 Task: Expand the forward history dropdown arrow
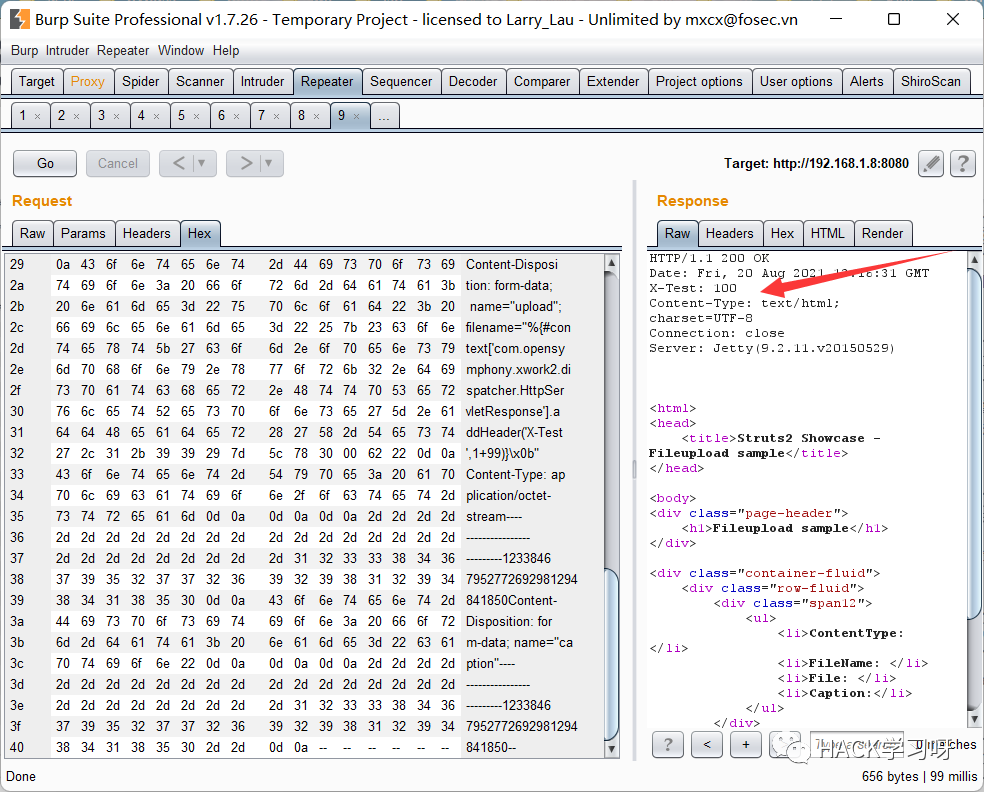click(269, 163)
